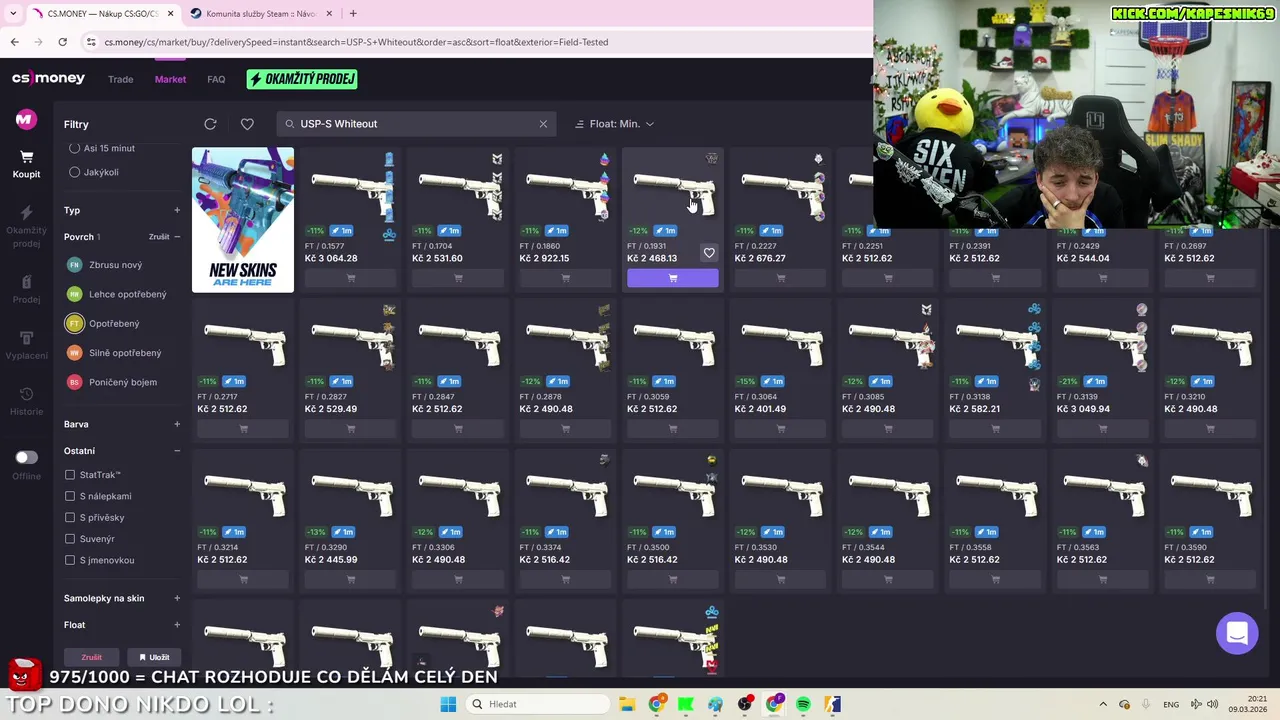Screen dimensions: 1280x720
Task: Open the browser tab list dropdown
Action: (x=12, y=13)
